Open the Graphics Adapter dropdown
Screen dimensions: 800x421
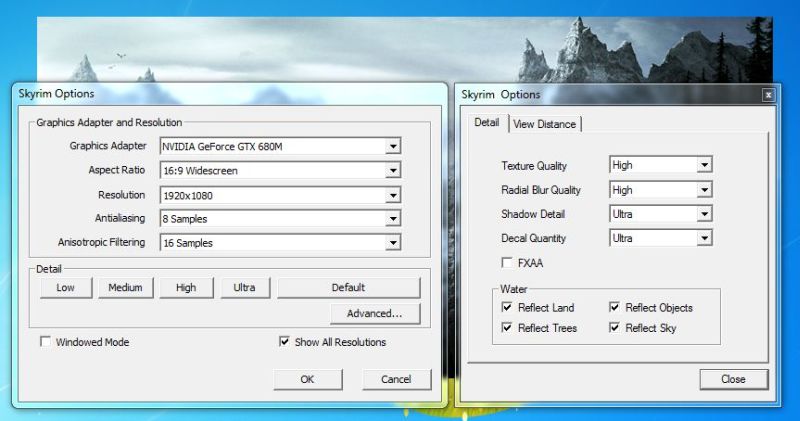pyautogui.click(x=394, y=147)
